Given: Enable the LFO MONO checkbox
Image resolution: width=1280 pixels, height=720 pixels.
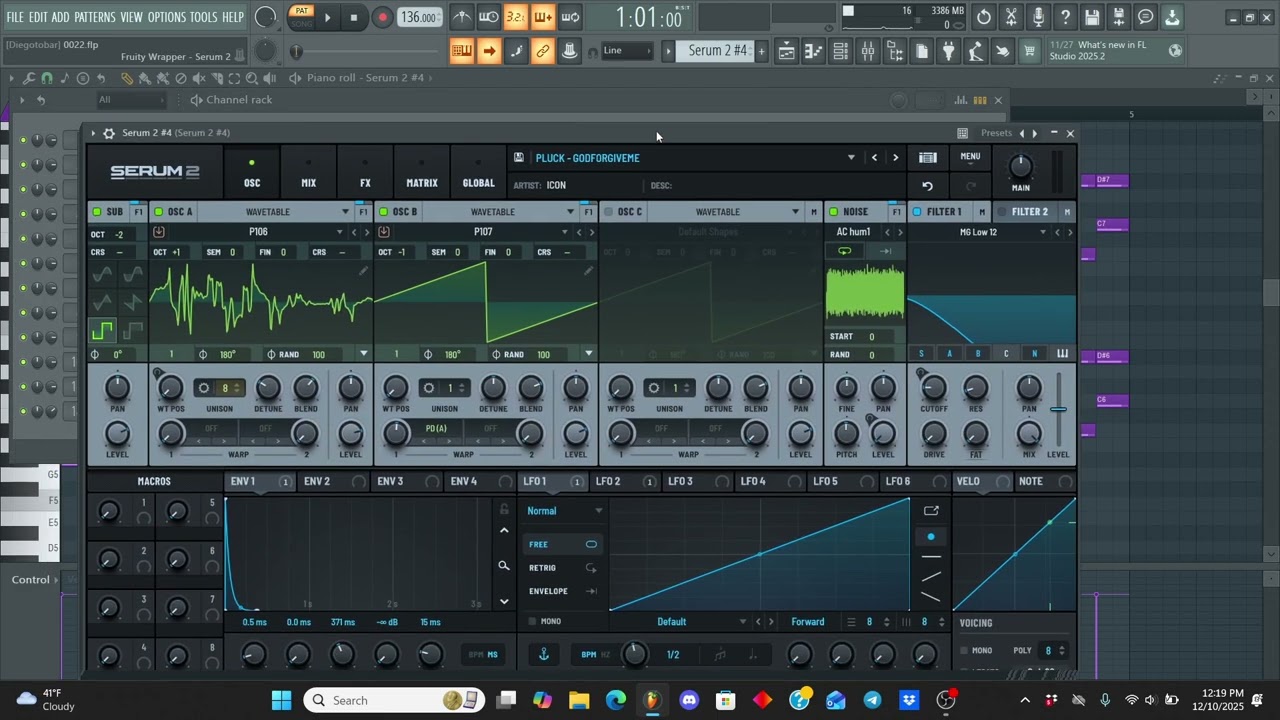Looking at the screenshot, I should click(x=532, y=622).
